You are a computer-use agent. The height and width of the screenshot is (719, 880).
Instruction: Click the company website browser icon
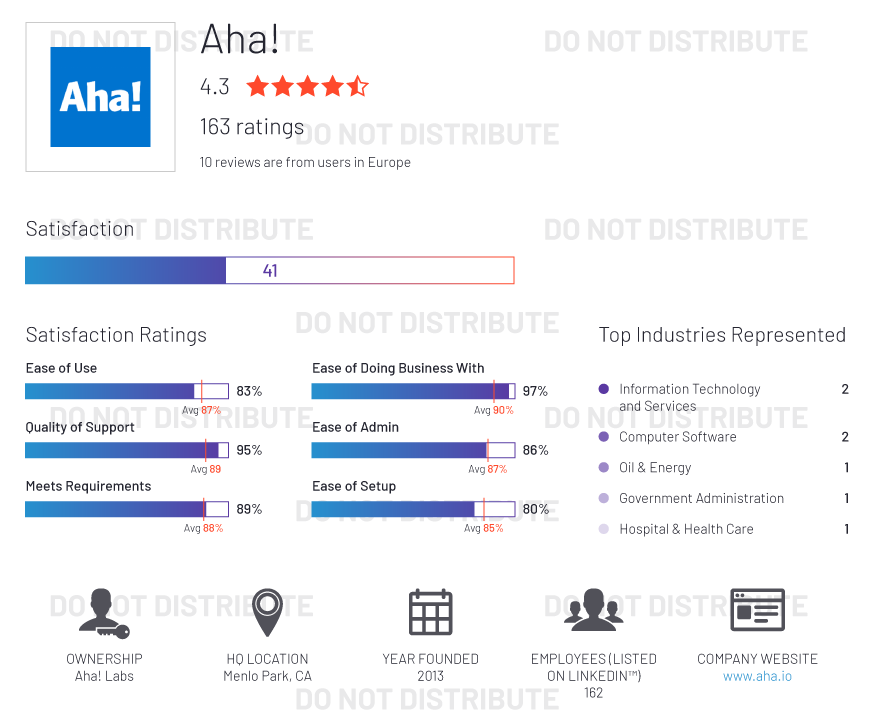pos(757,610)
